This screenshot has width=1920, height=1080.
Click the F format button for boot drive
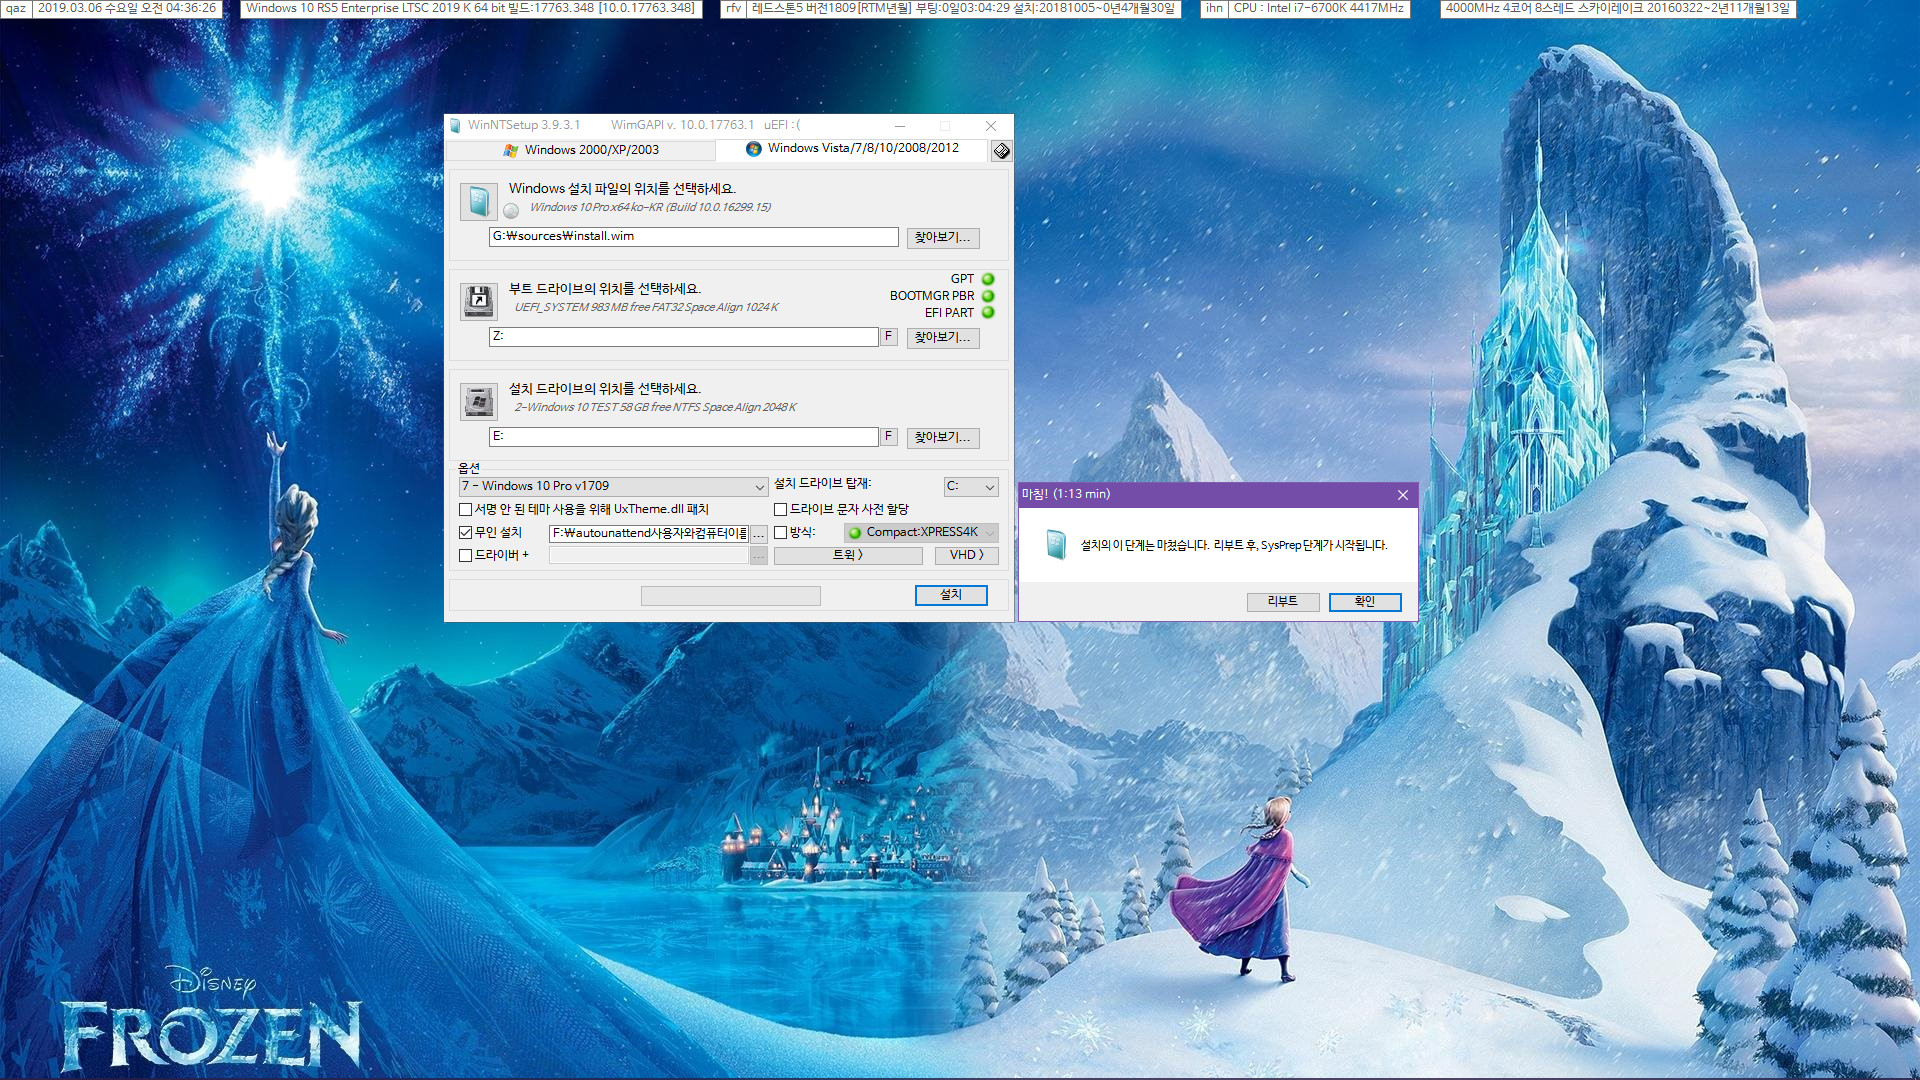pyautogui.click(x=888, y=337)
